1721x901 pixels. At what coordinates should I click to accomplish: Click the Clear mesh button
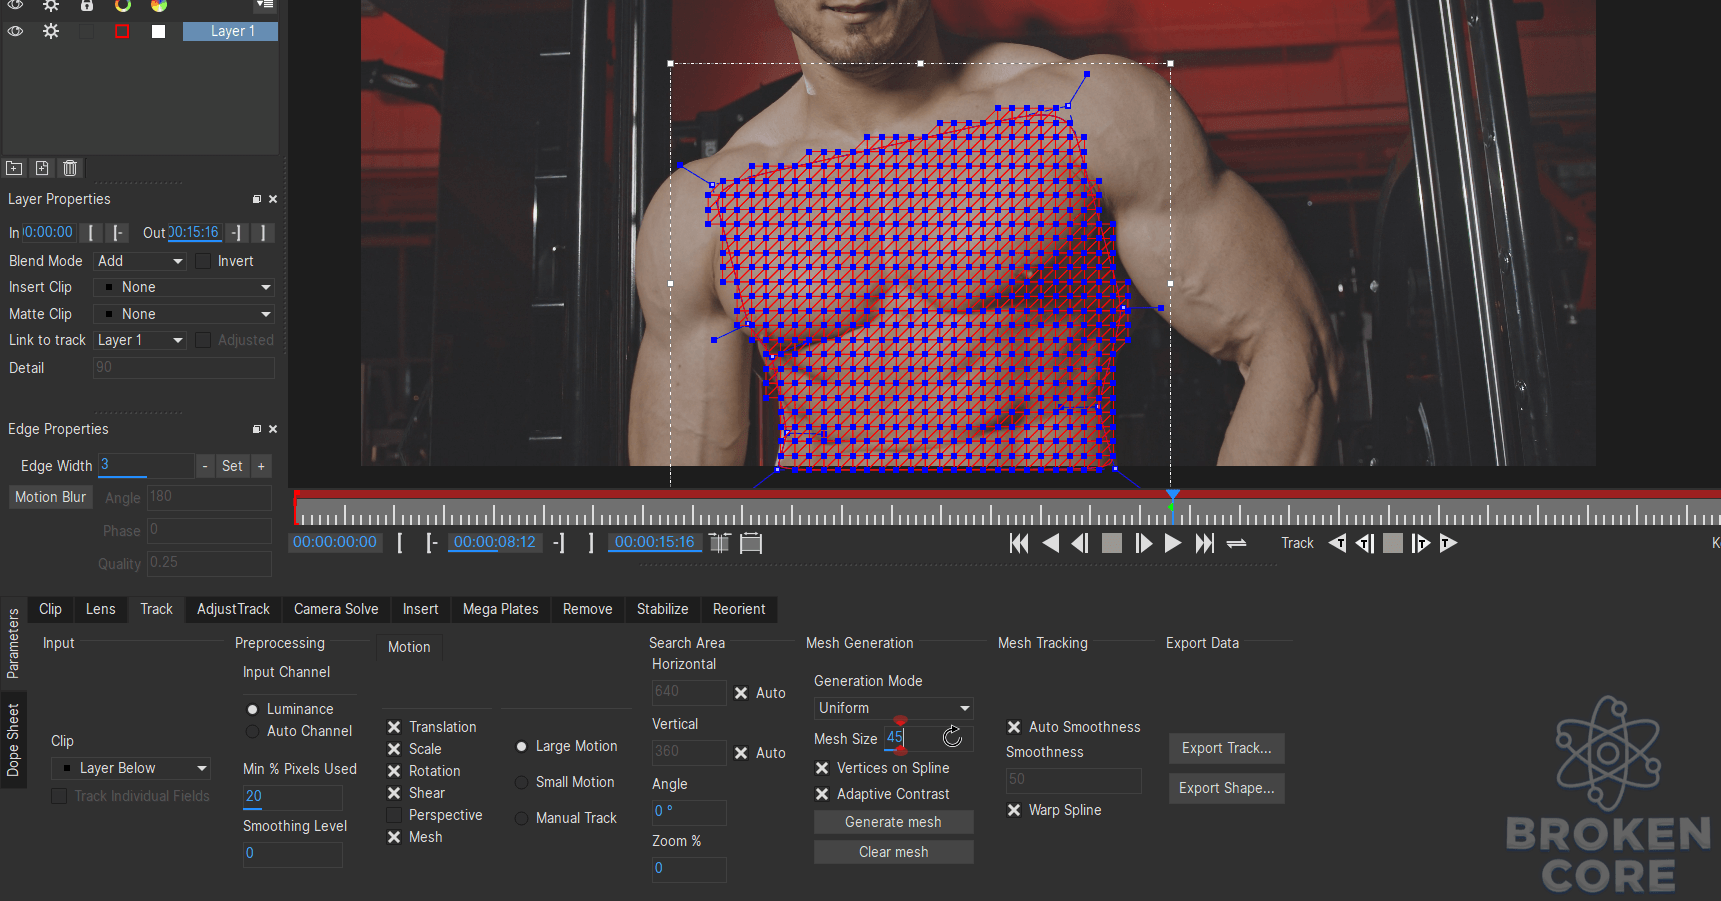(893, 852)
